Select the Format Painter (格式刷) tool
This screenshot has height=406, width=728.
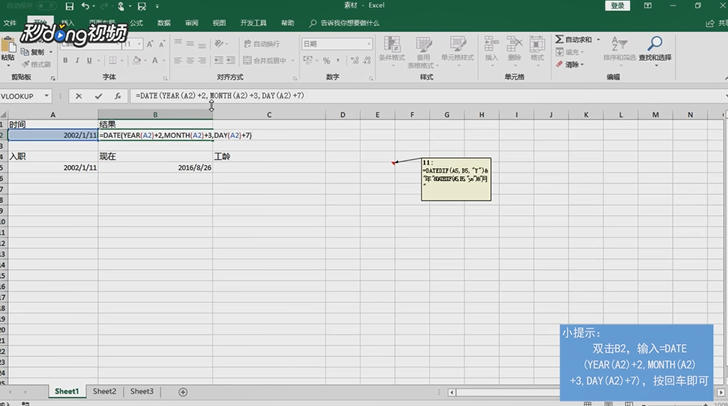click(x=35, y=64)
